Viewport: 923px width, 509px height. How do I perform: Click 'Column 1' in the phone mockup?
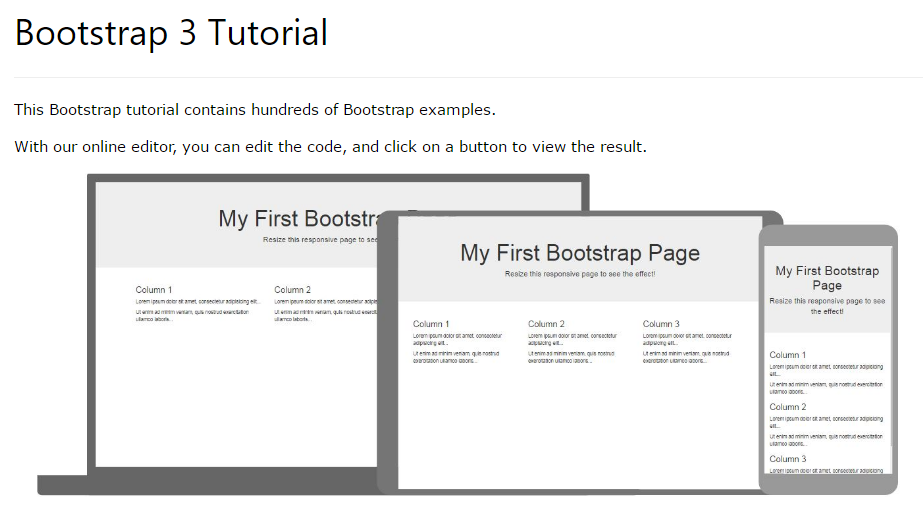tap(788, 355)
